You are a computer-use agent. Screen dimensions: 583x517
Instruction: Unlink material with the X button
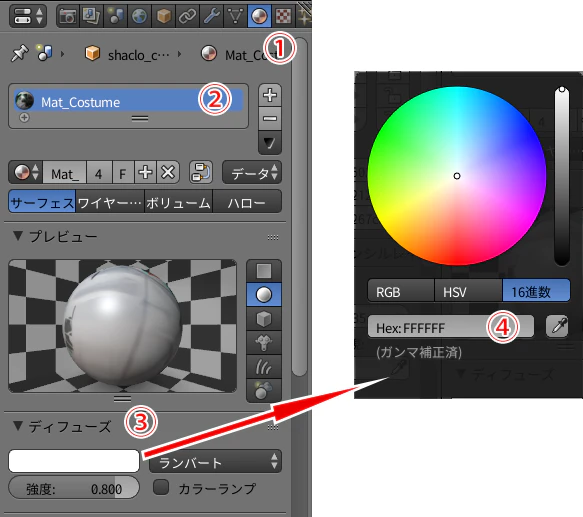168,173
